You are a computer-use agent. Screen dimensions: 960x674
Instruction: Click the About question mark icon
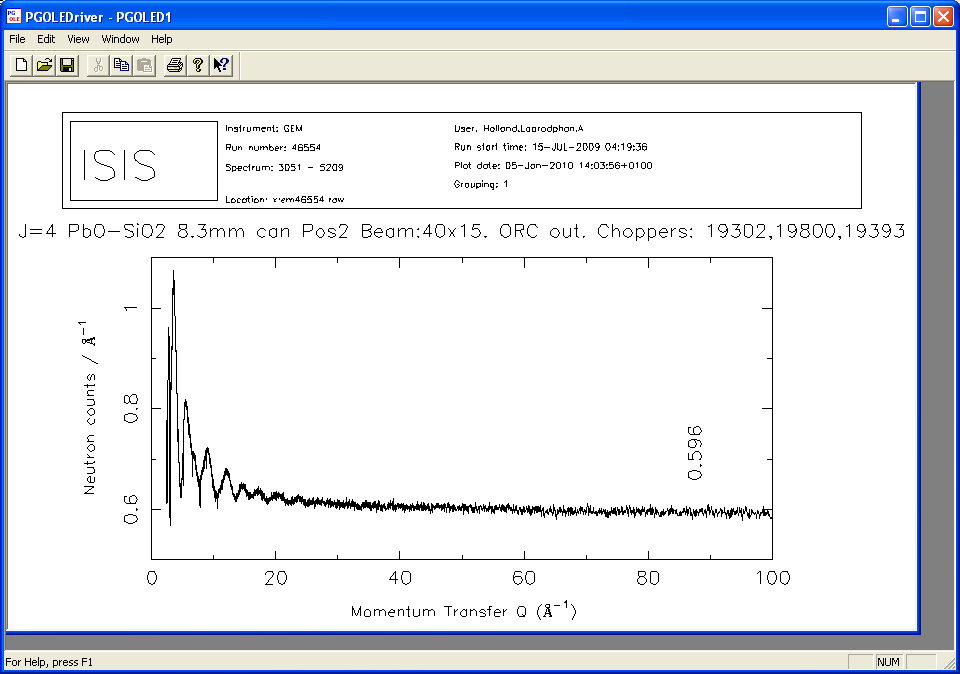pos(198,65)
